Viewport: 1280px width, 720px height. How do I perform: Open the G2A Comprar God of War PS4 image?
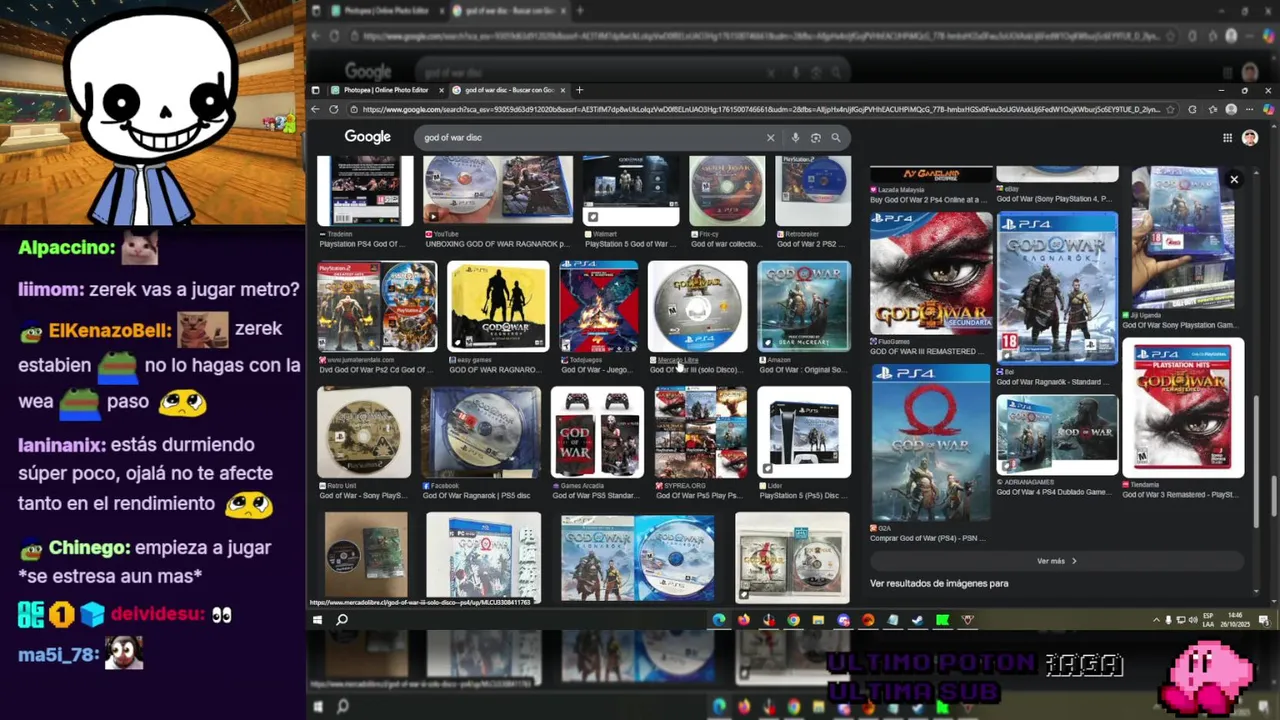[x=931, y=443]
